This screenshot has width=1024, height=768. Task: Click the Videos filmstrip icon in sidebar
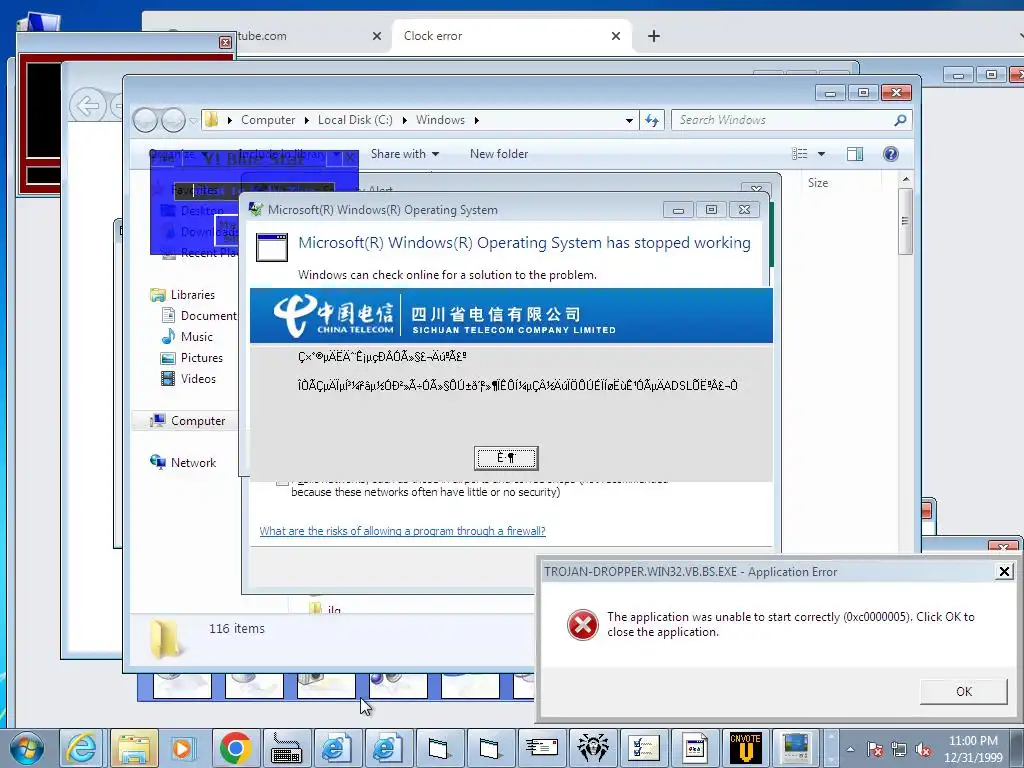(168, 378)
